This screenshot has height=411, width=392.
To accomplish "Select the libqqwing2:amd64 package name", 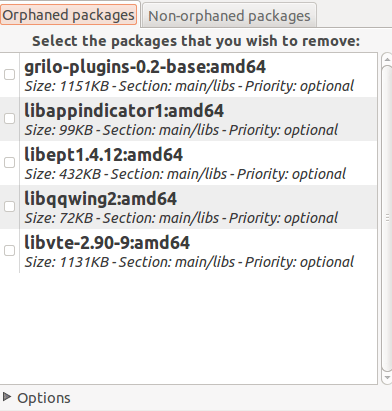I will pos(101,199).
